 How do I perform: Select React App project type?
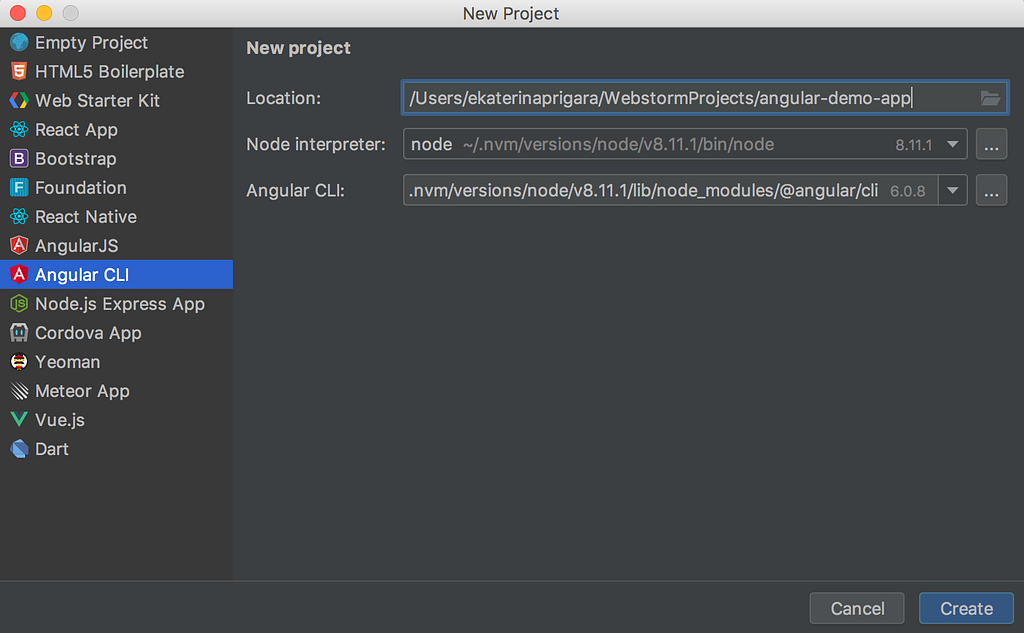coord(76,130)
